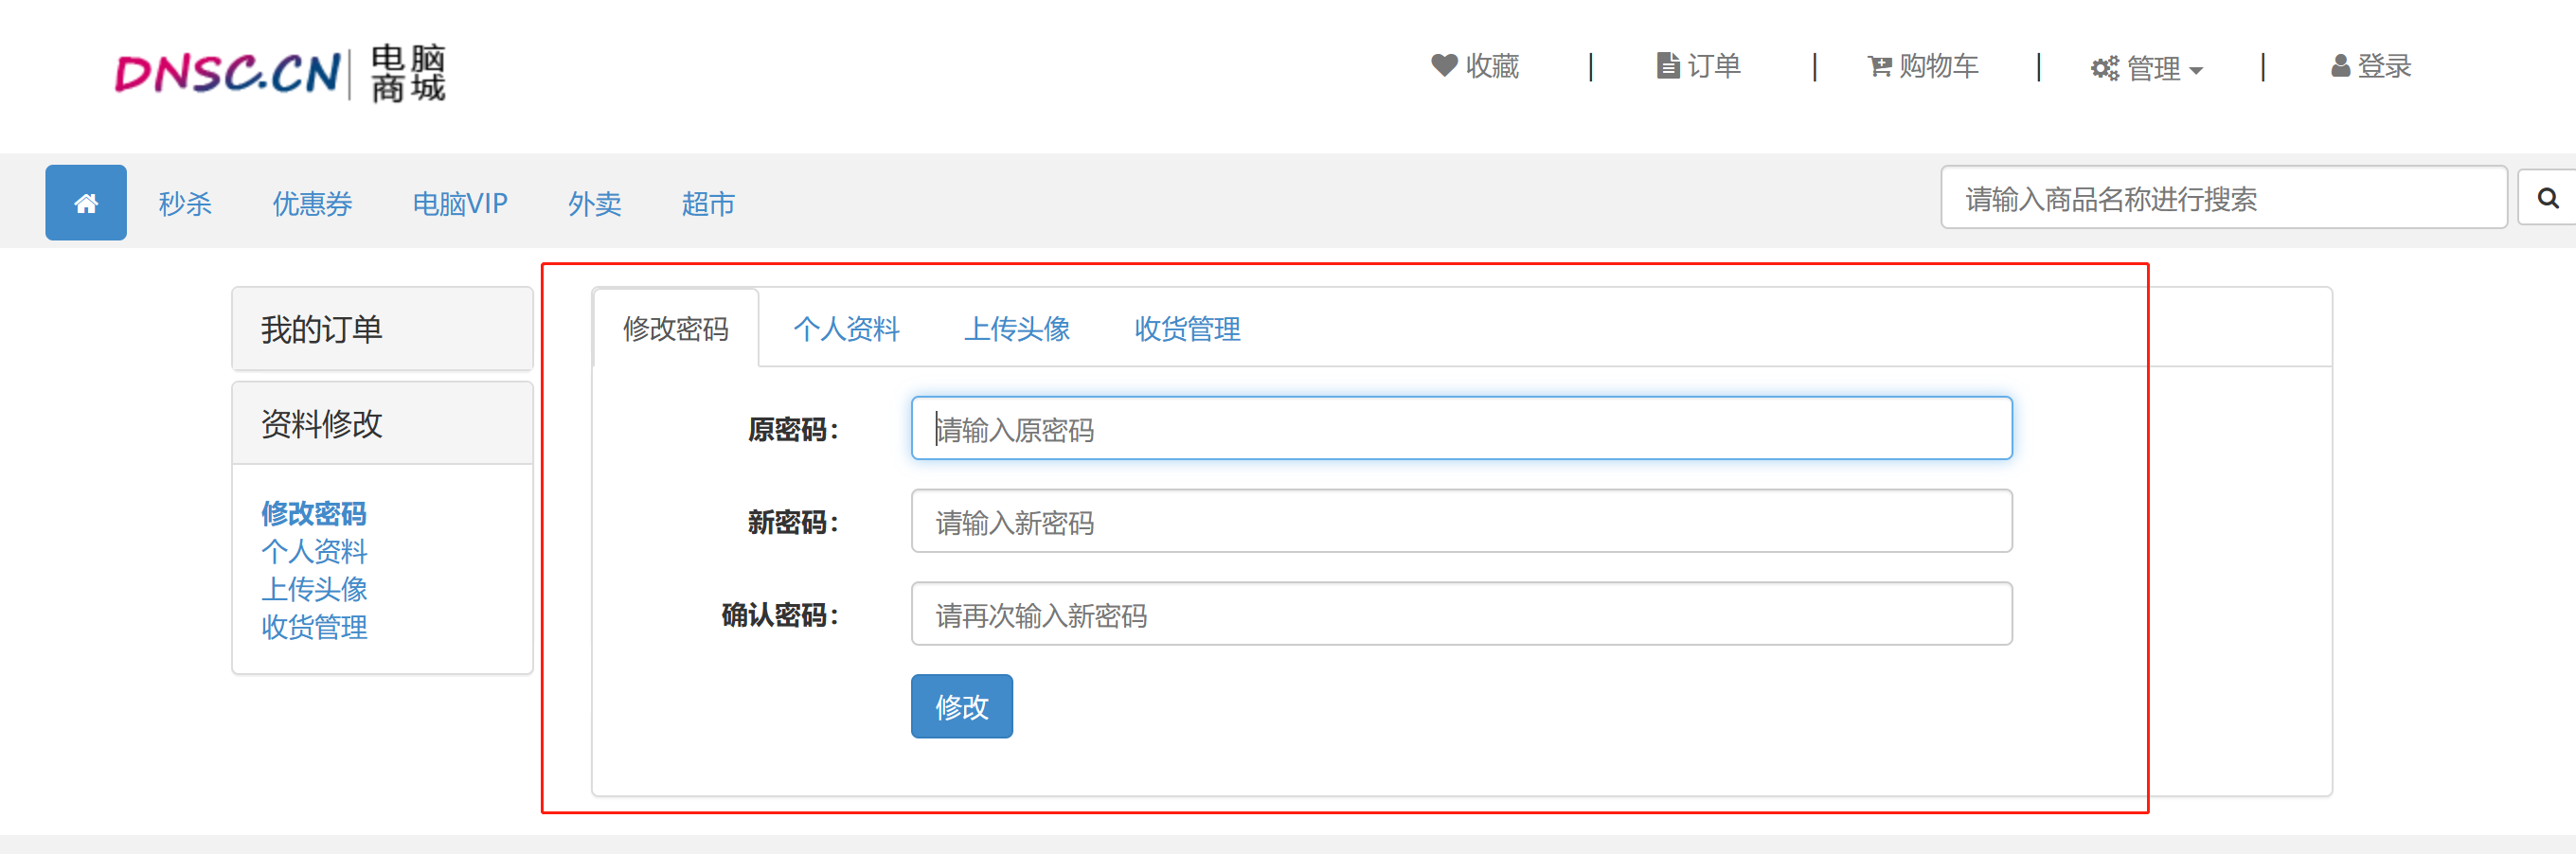Click sidebar link 上传头像
This screenshot has width=2576, height=854.
[x=314, y=589]
